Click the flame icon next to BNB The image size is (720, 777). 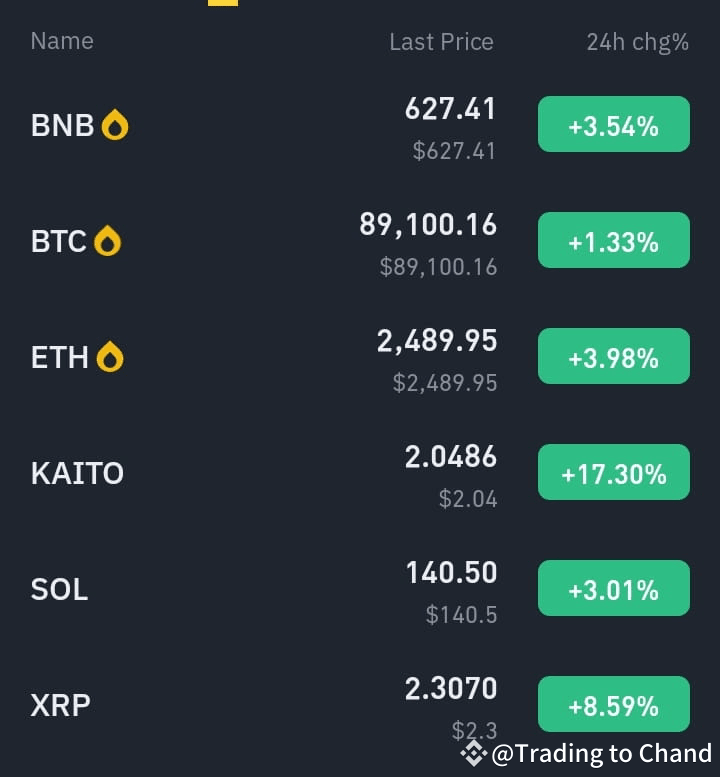click(115, 125)
